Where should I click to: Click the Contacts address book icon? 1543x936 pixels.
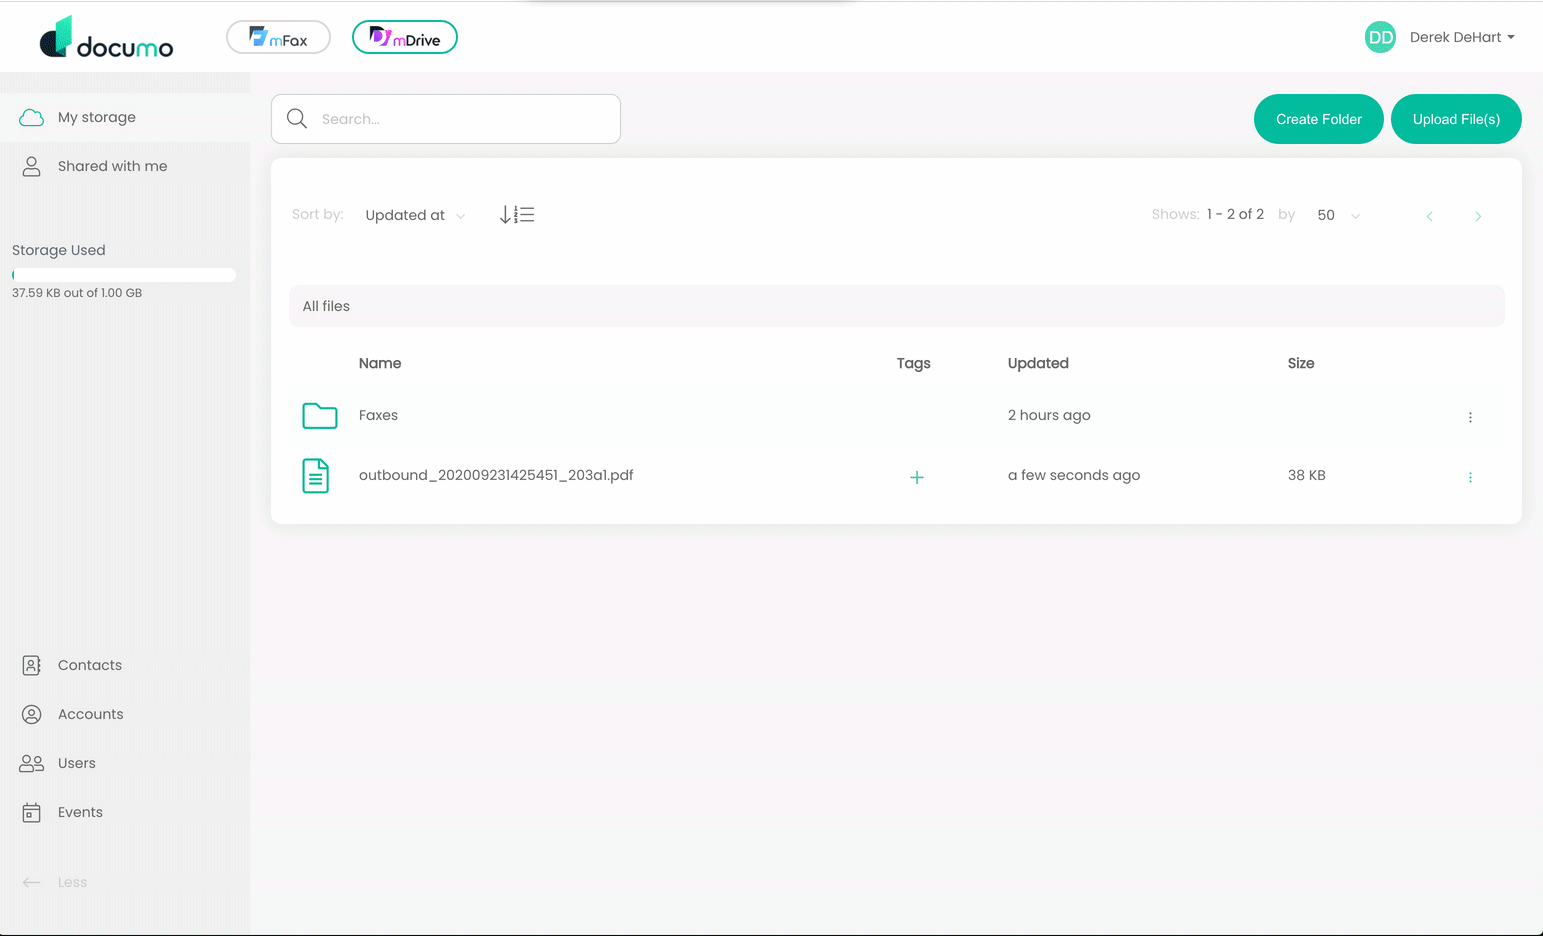tap(32, 665)
